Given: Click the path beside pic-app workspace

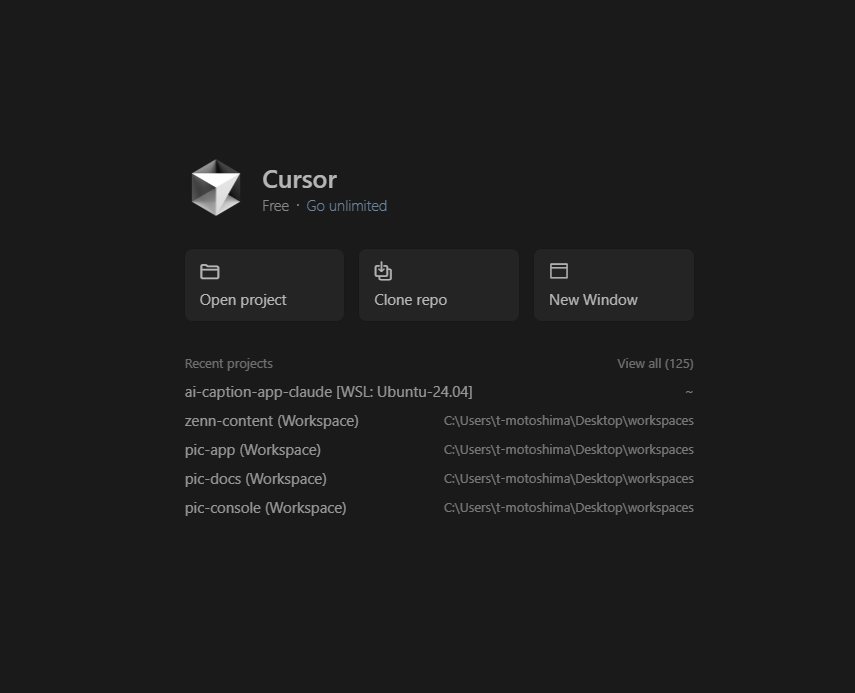Looking at the screenshot, I should (568, 450).
